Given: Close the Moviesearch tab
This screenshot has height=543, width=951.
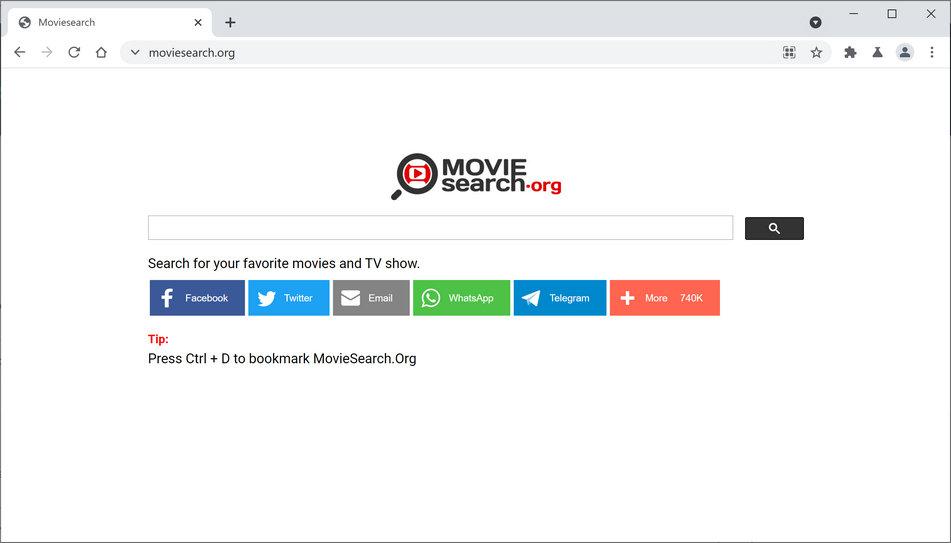Looking at the screenshot, I should (x=198, y=22).
